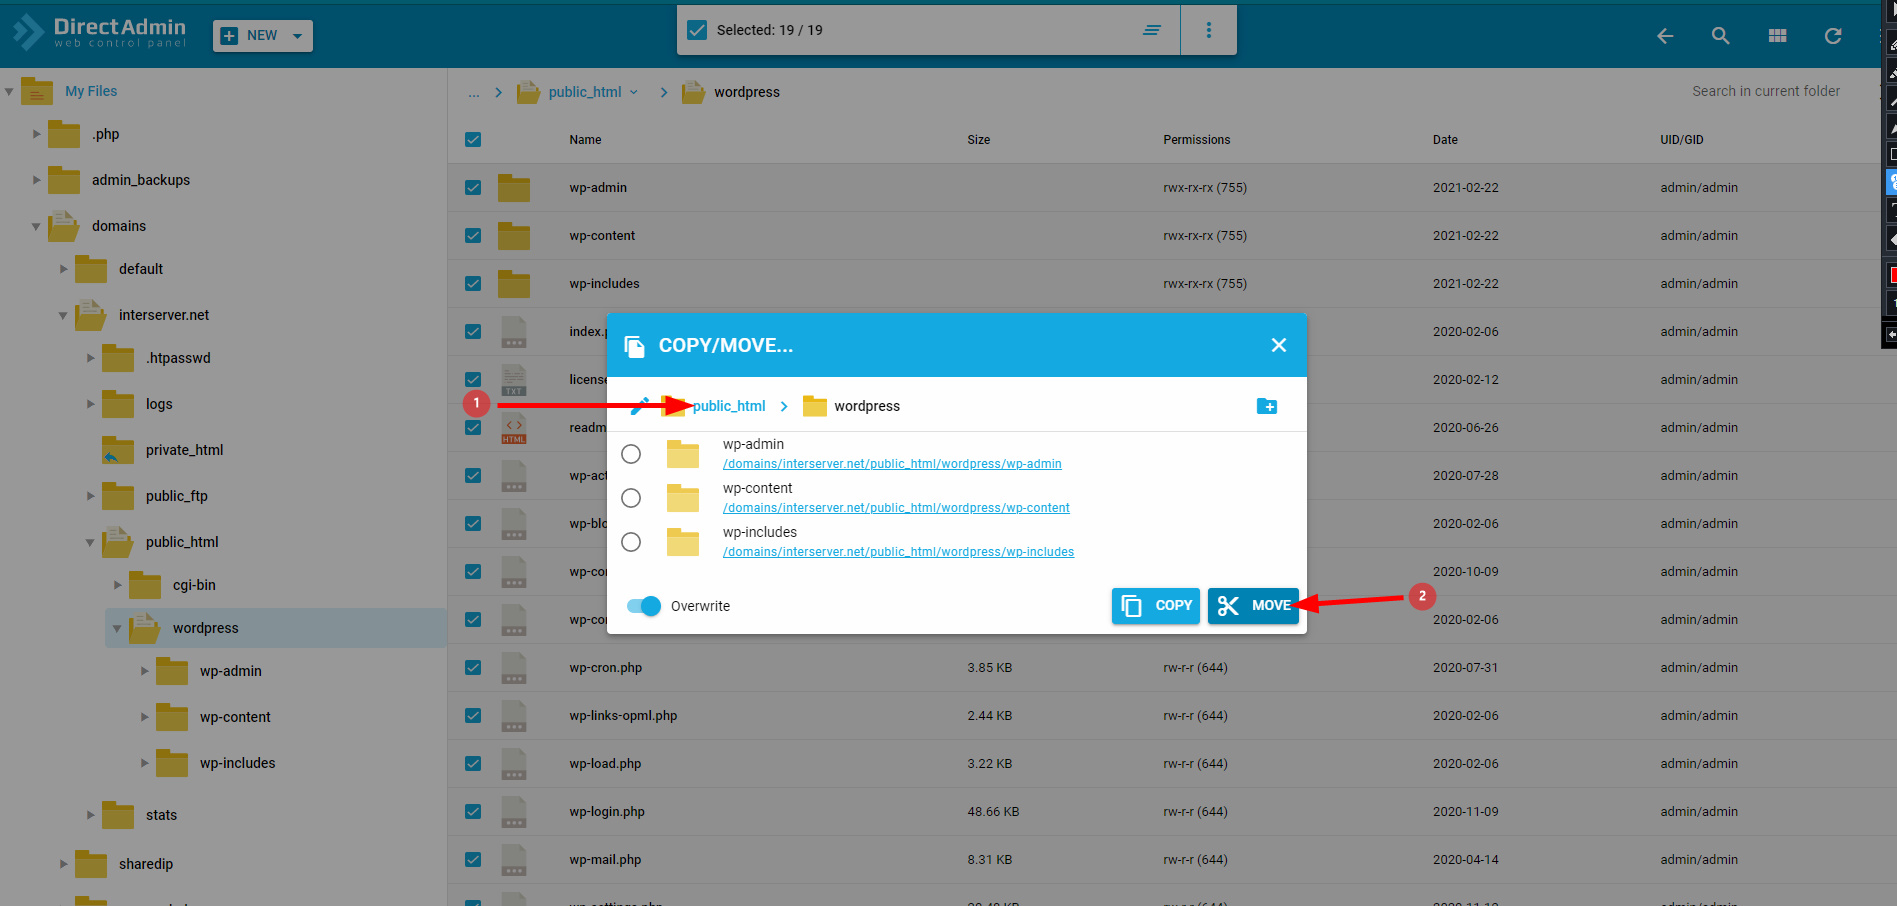Click the private_html folder icon in tree

click(x=118, y=450)
